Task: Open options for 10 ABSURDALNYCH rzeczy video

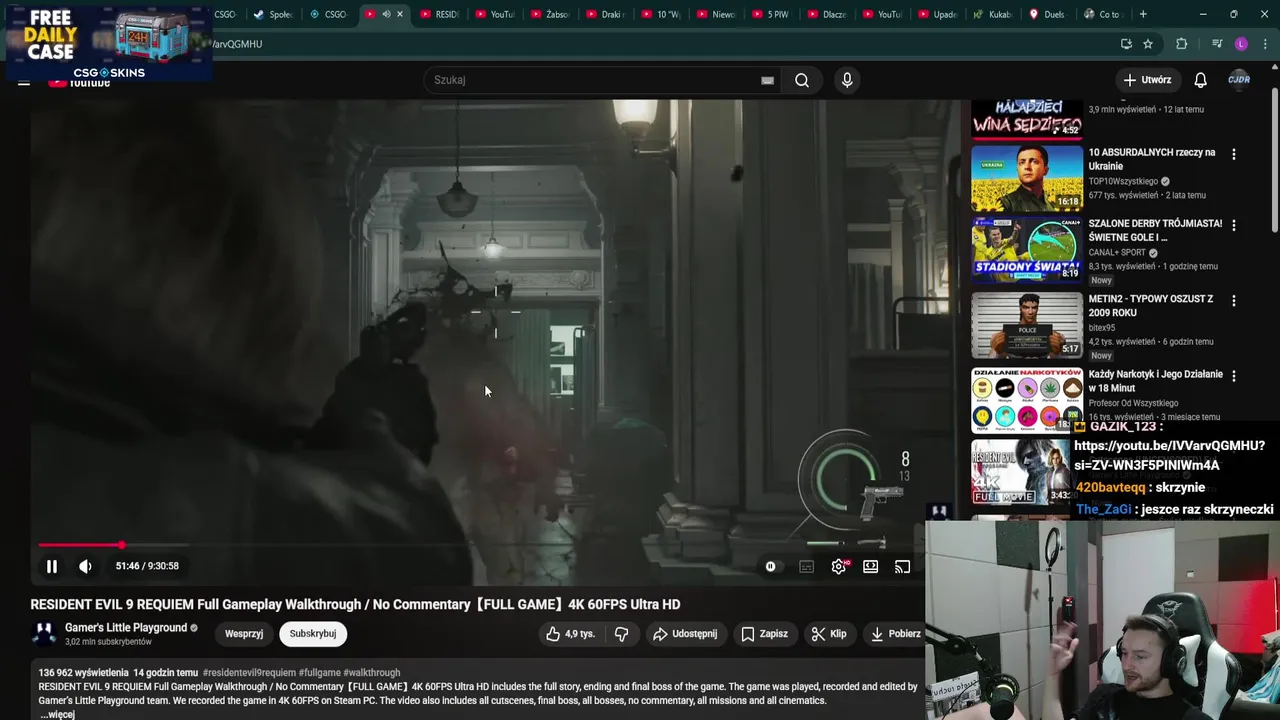Action: (x=1233, y=155)
